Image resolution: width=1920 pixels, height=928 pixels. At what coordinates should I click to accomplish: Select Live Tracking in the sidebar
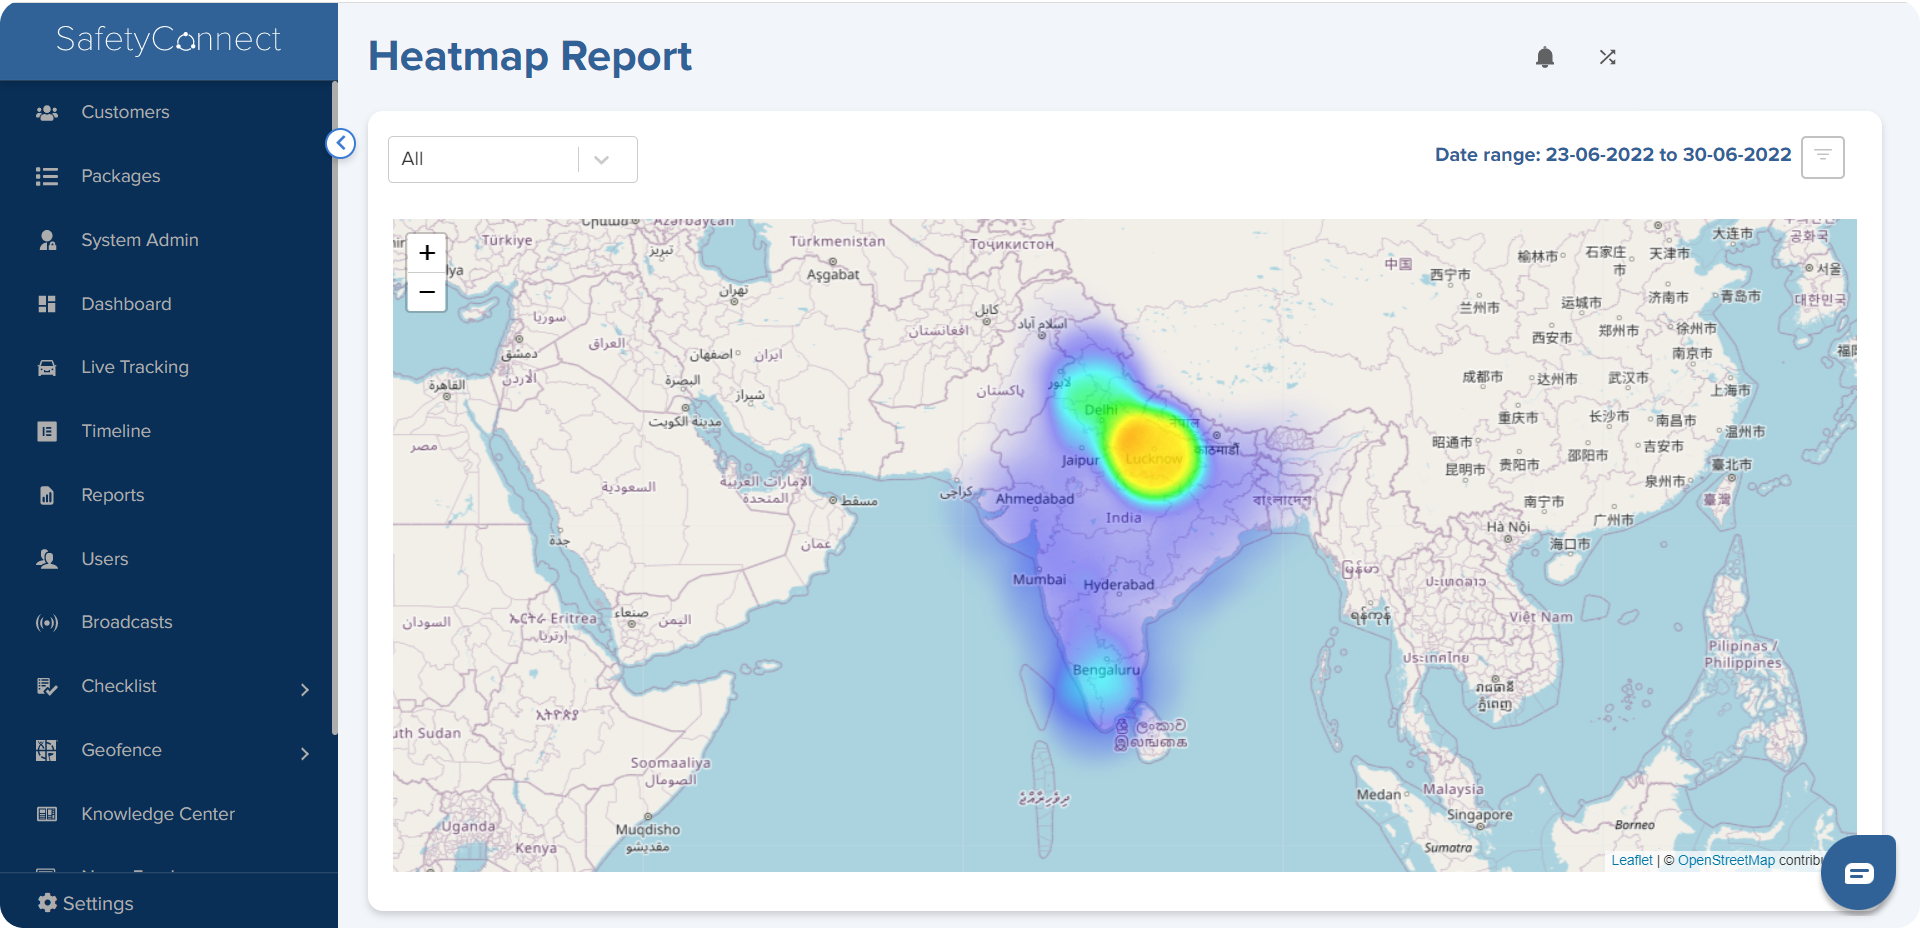(x=135, y=368)
